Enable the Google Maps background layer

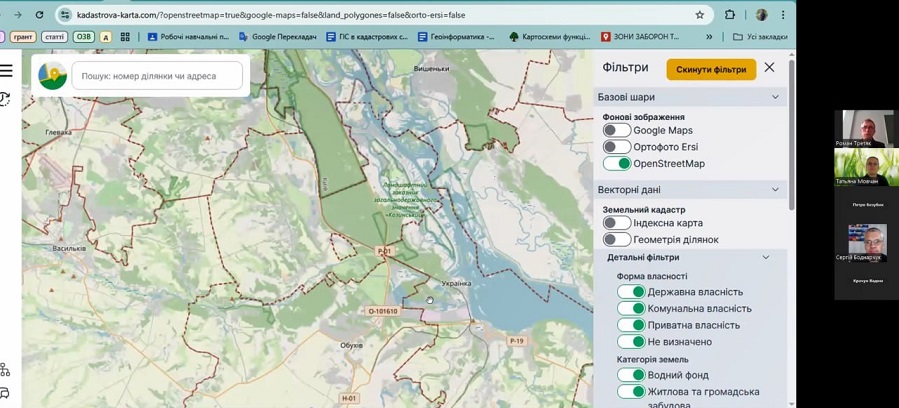[617, 131]
